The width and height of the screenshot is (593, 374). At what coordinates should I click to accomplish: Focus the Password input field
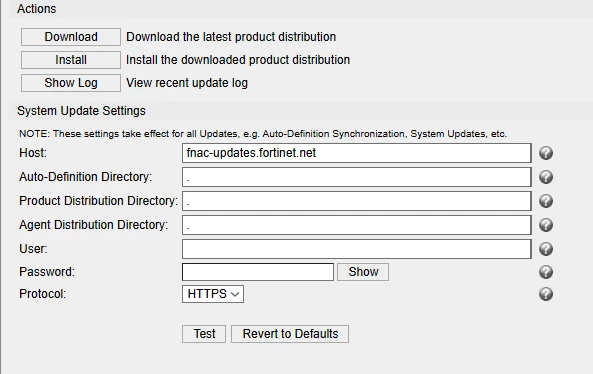[x=258, y=272]
